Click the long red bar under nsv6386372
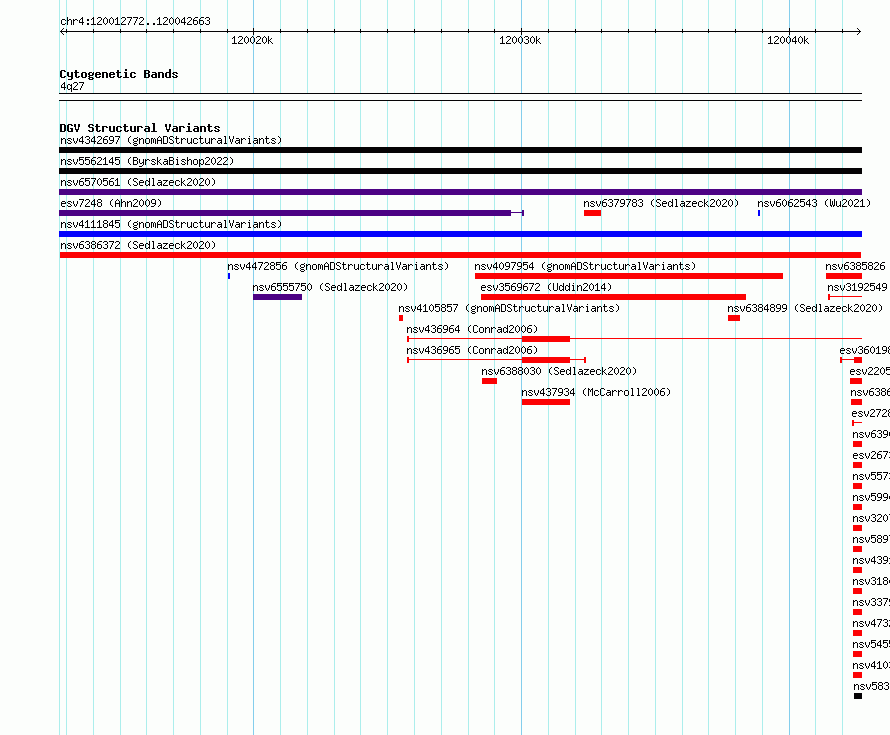890x735 pixels. click(x=460, y=255)
